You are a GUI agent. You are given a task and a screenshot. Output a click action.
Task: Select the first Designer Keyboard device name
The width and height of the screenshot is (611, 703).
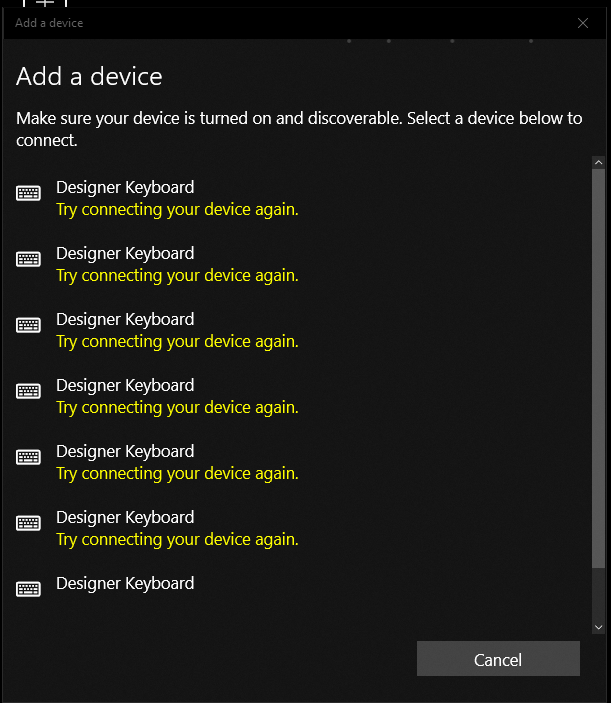coord(125,187)
